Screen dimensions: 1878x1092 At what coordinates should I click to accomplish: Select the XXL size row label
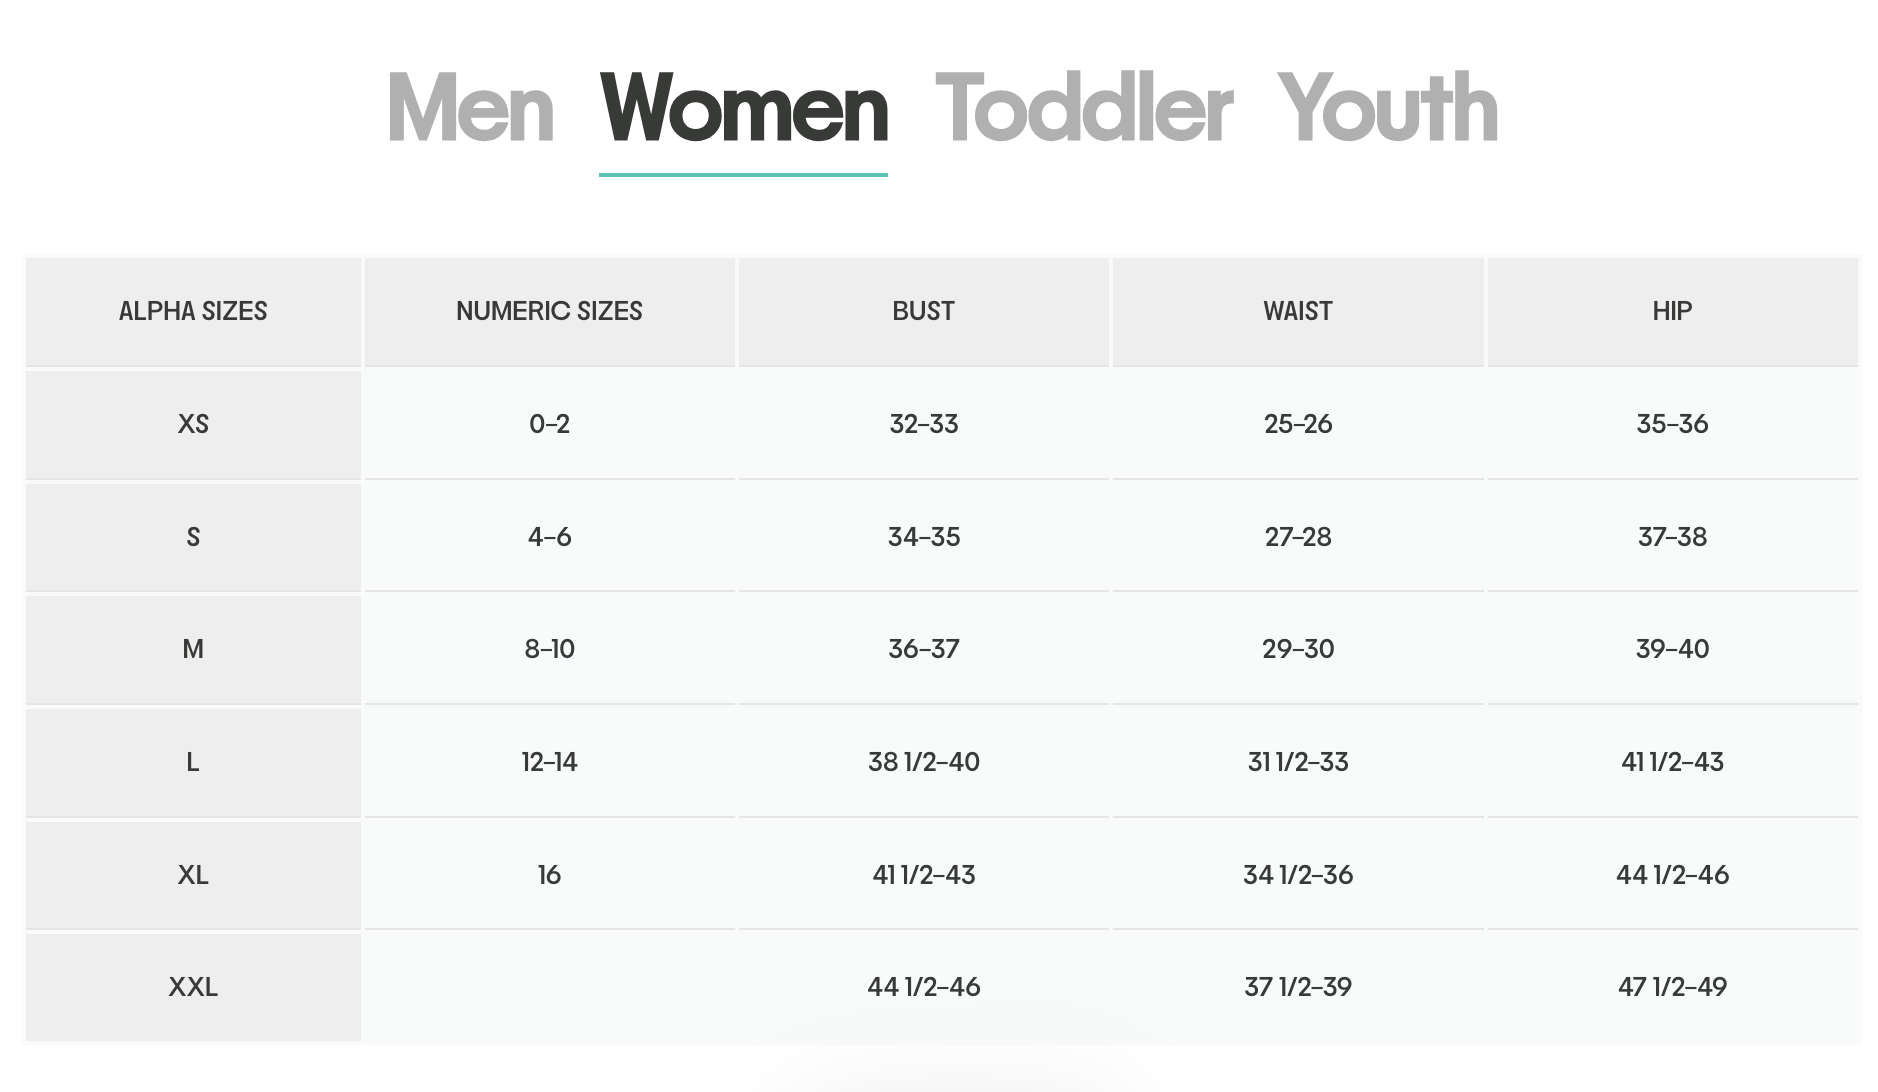point(193,987)
